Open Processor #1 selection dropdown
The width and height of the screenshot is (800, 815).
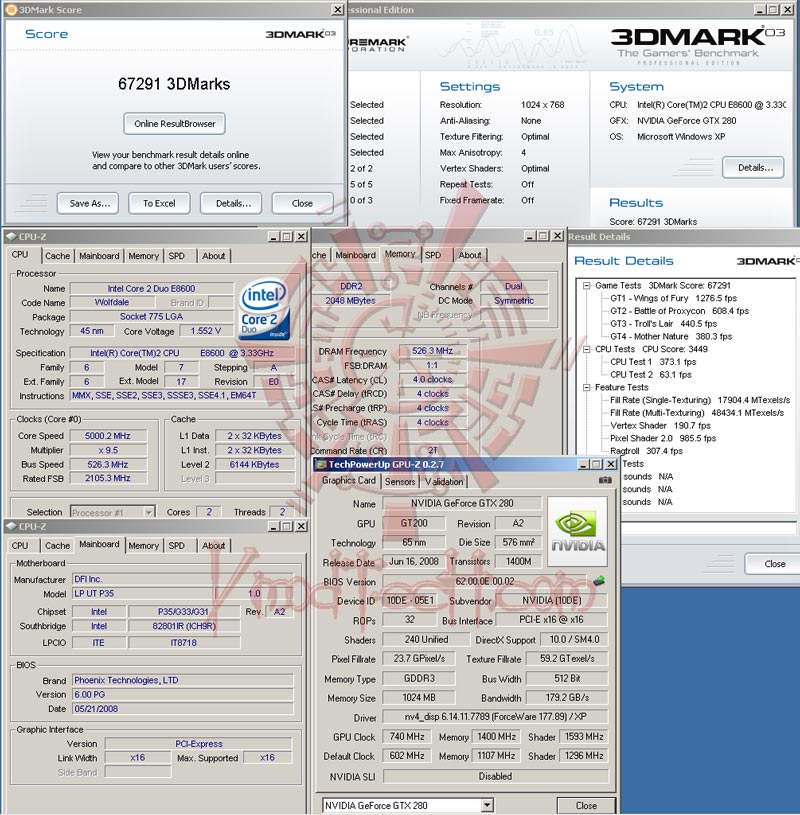coord(149,512)
